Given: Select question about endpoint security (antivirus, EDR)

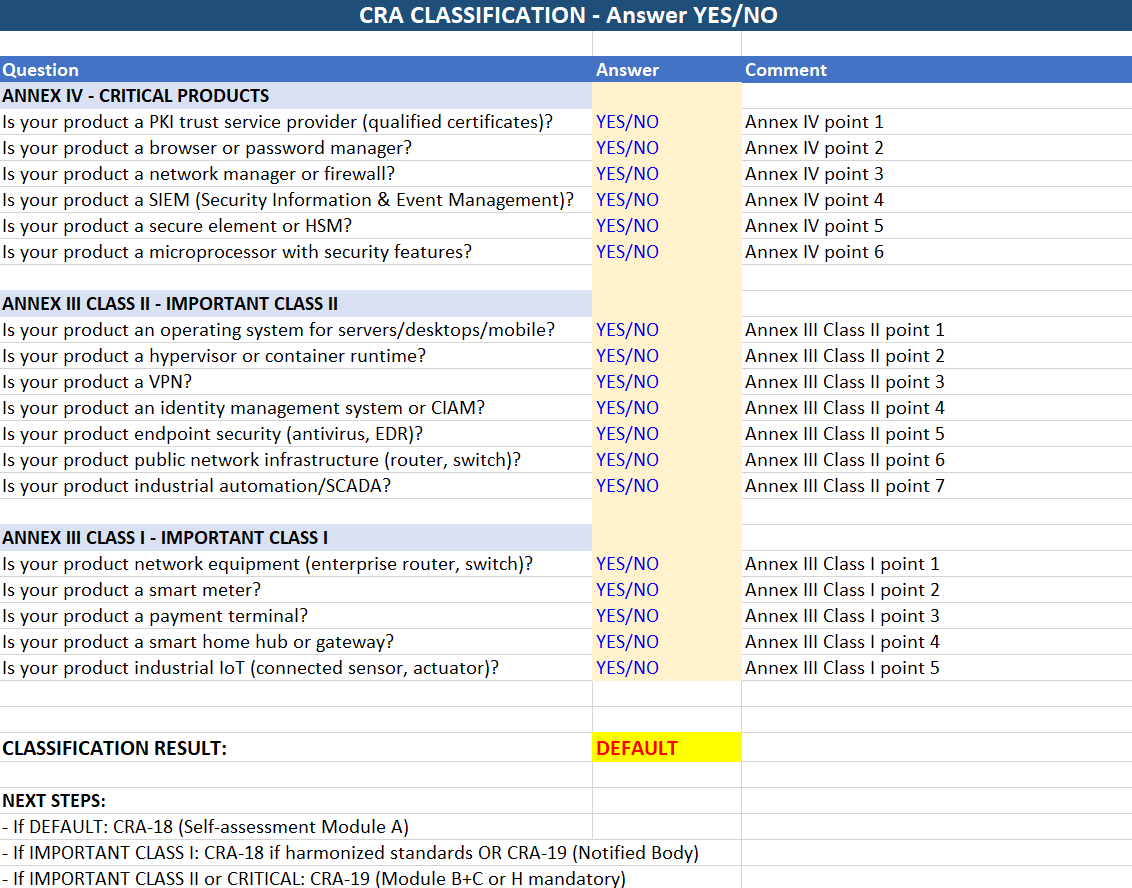Looking at the screenshot, I should 213,434.
